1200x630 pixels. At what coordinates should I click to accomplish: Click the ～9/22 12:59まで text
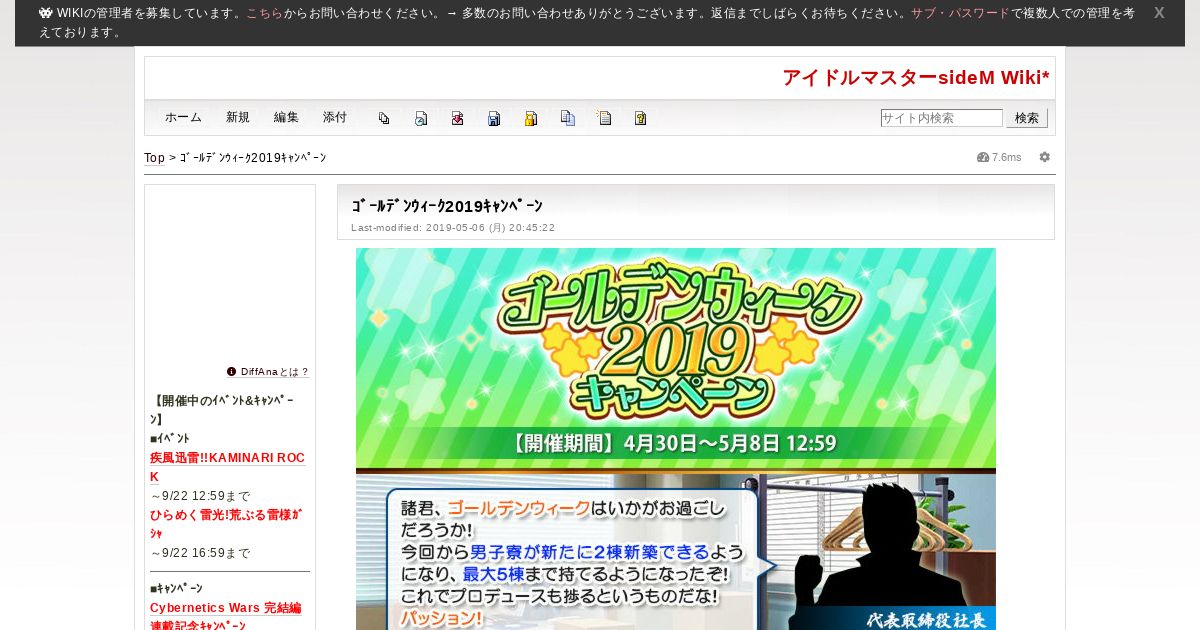click(x=200, y=496)
